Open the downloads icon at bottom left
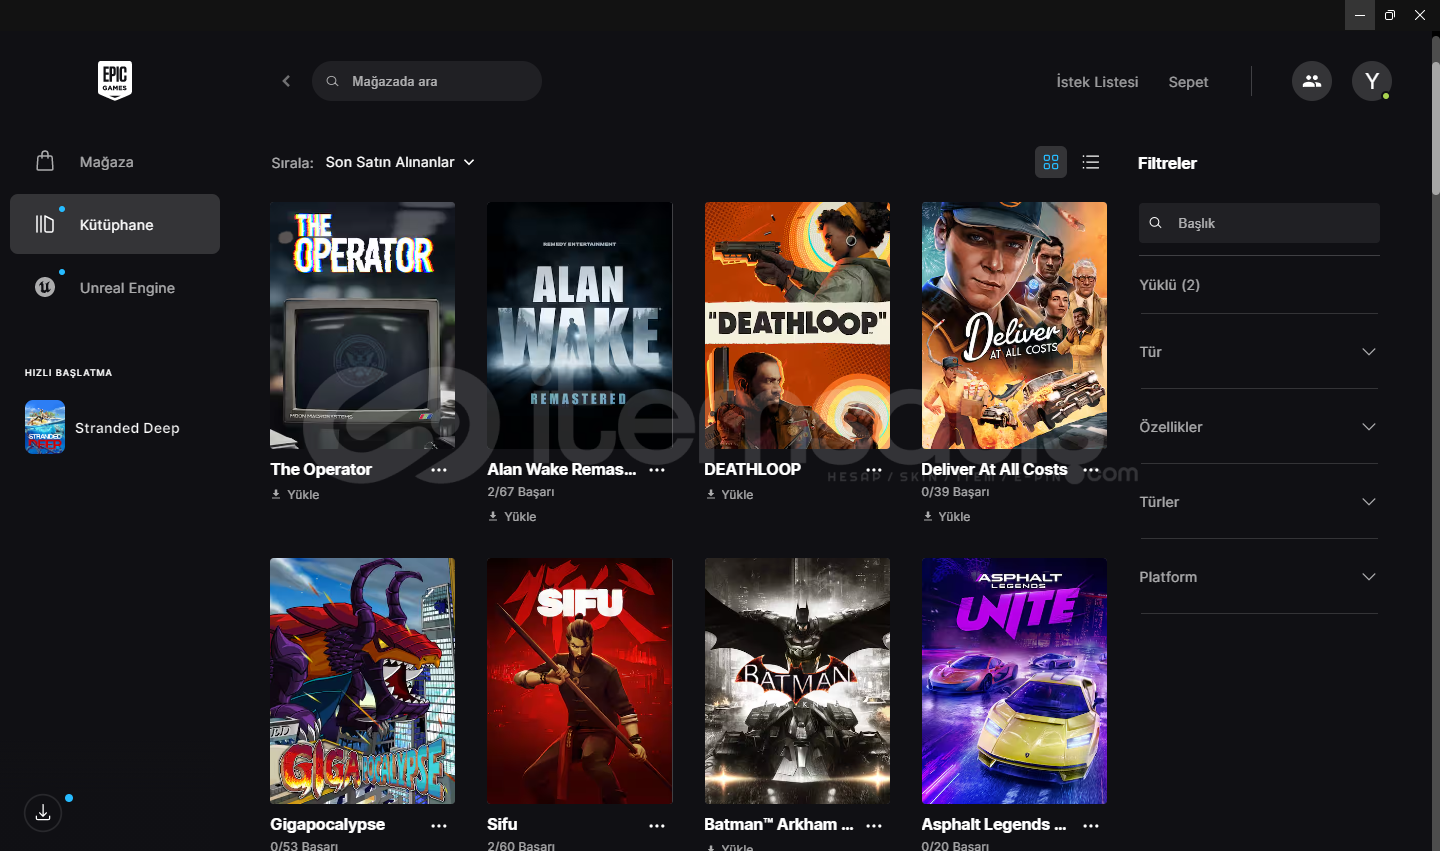 (43, 813)
